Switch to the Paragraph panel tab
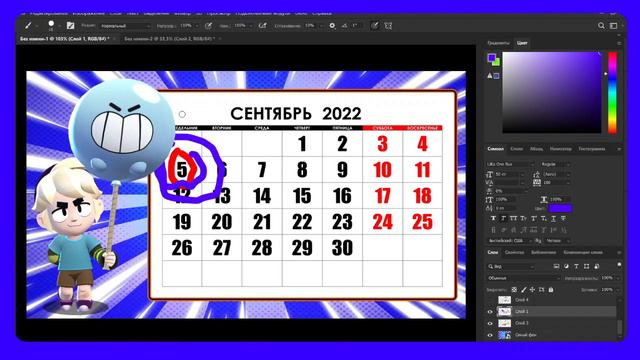 coord(536,149)
